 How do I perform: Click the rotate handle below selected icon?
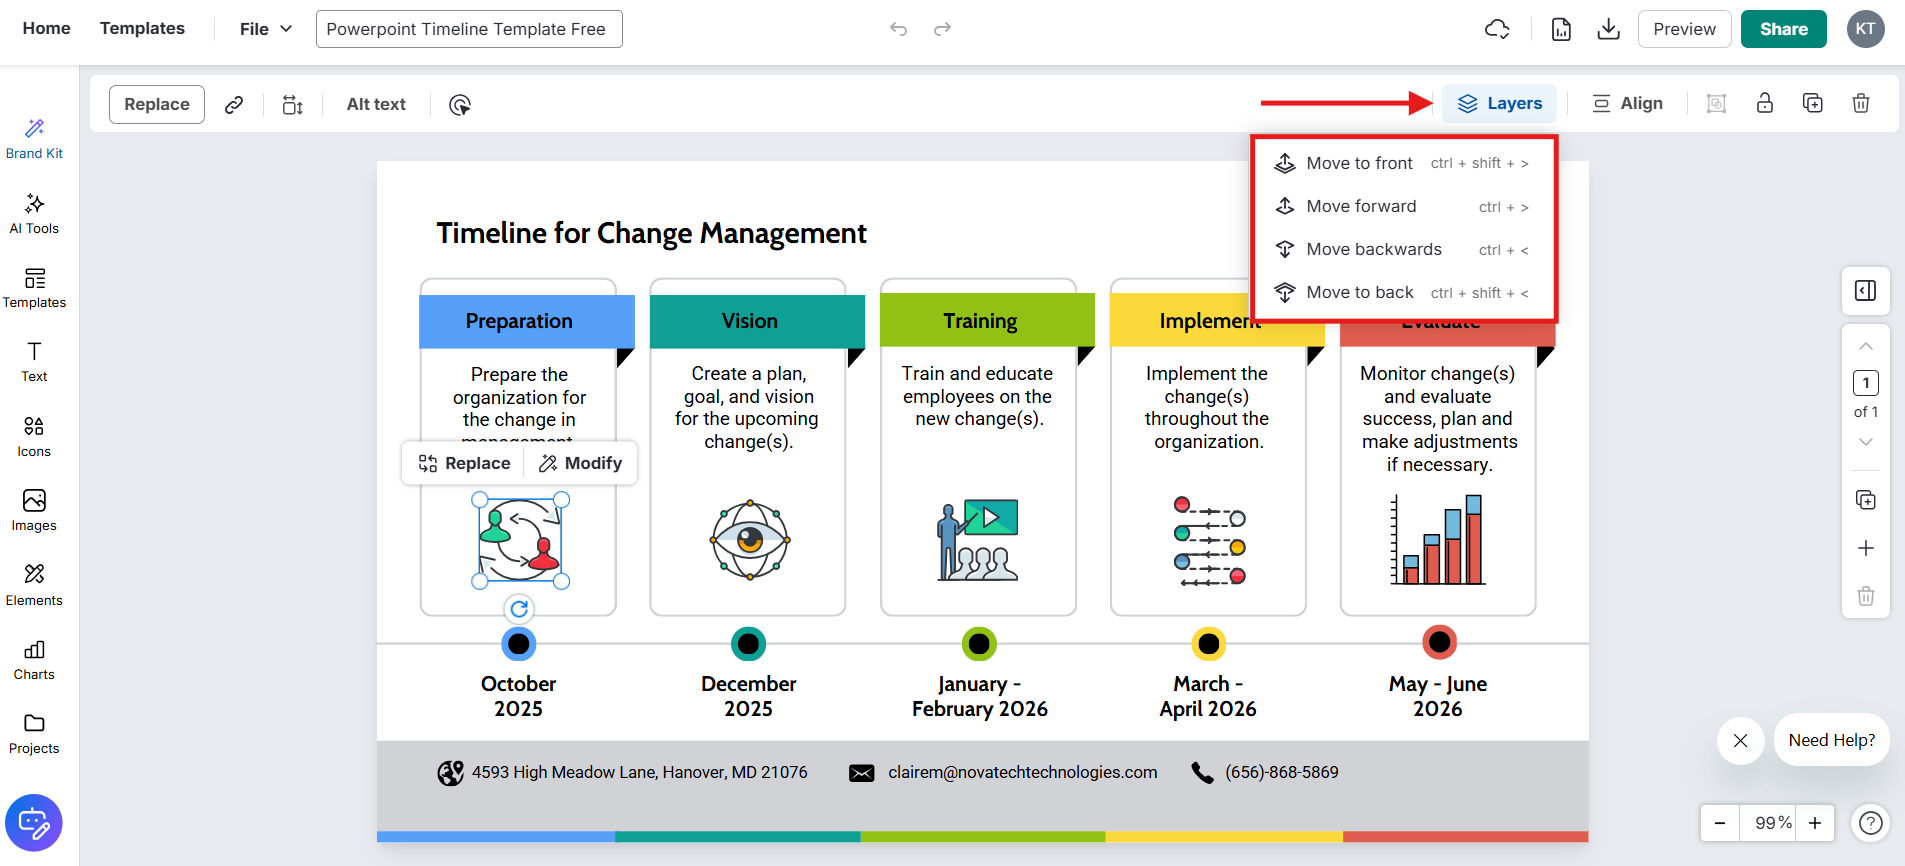click(x=519, y=609)
